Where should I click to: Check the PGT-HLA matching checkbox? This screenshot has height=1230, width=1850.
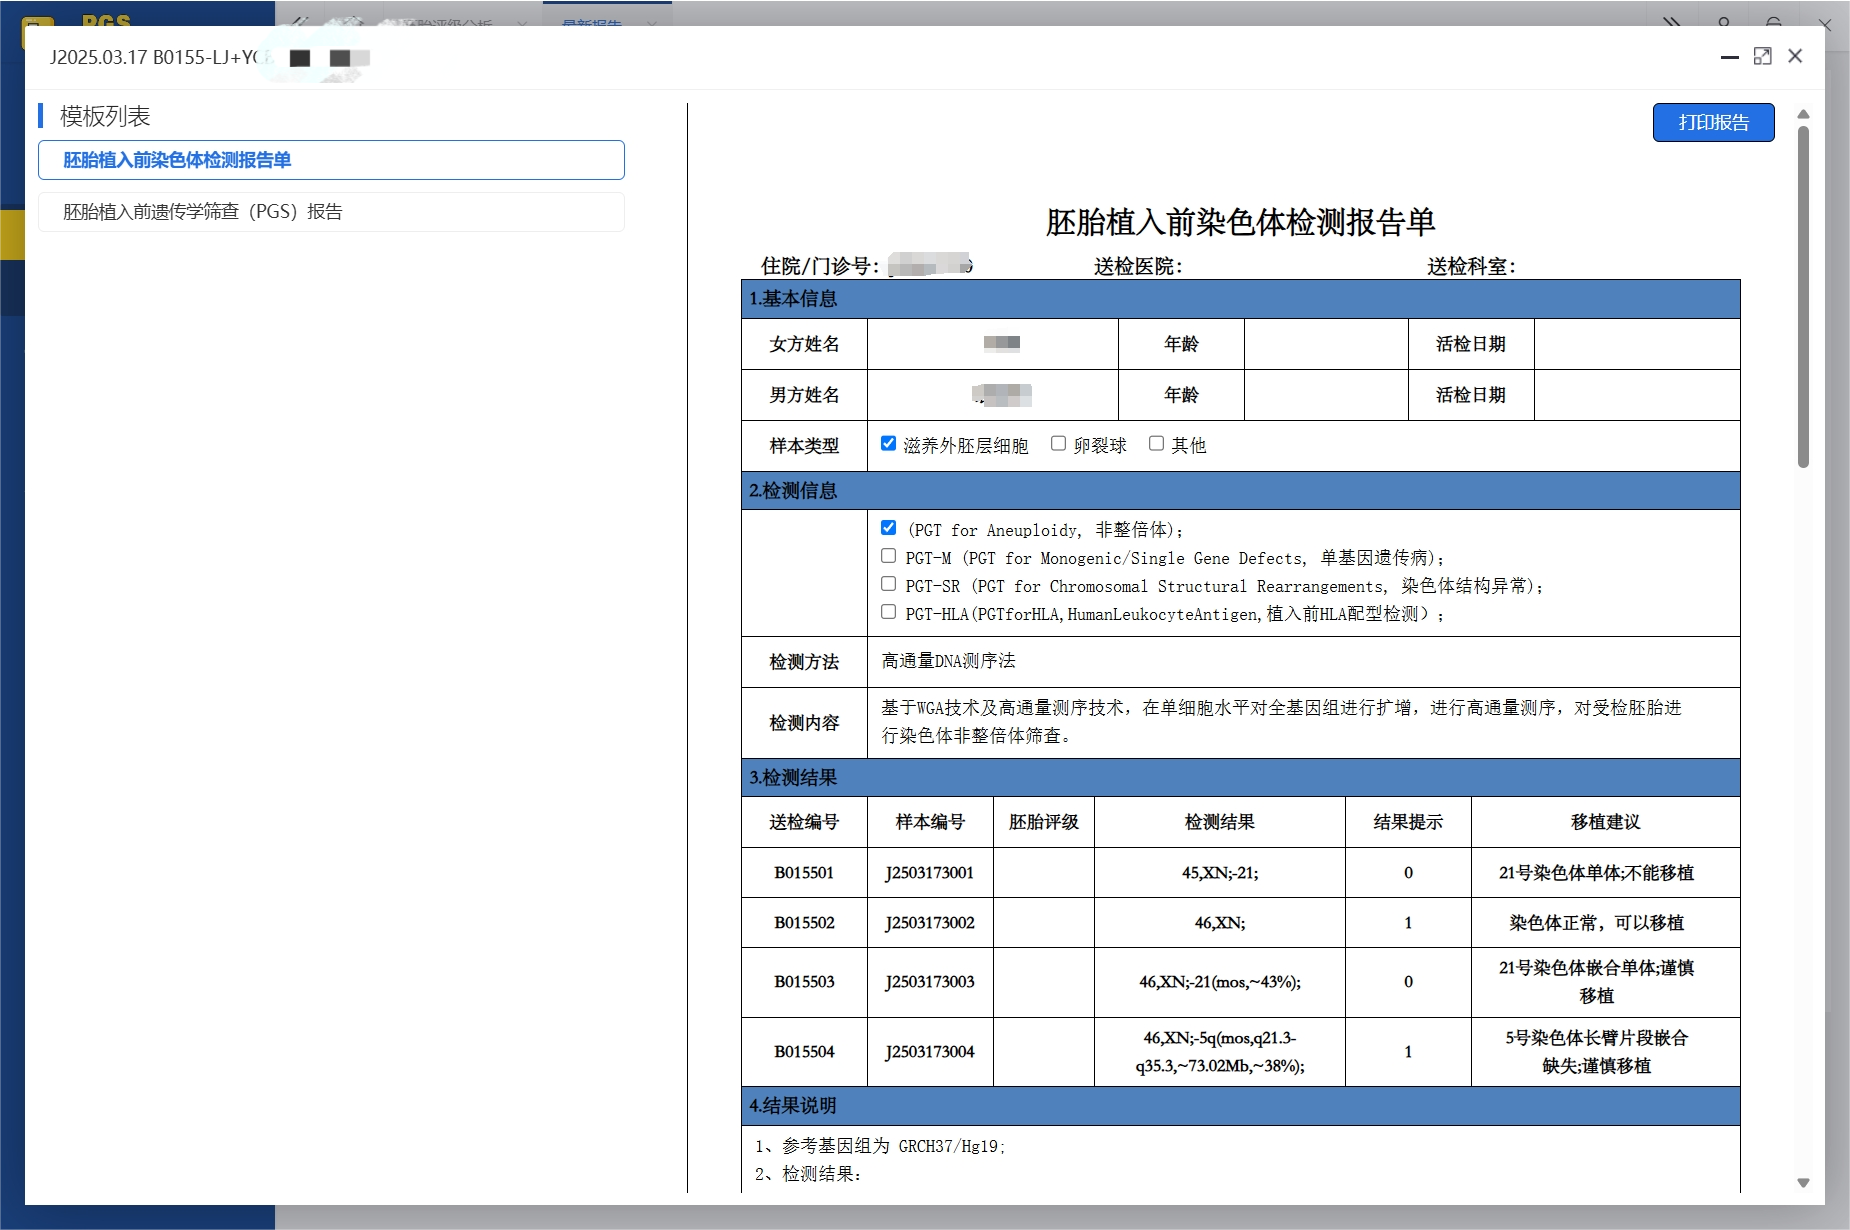point(888,611)
